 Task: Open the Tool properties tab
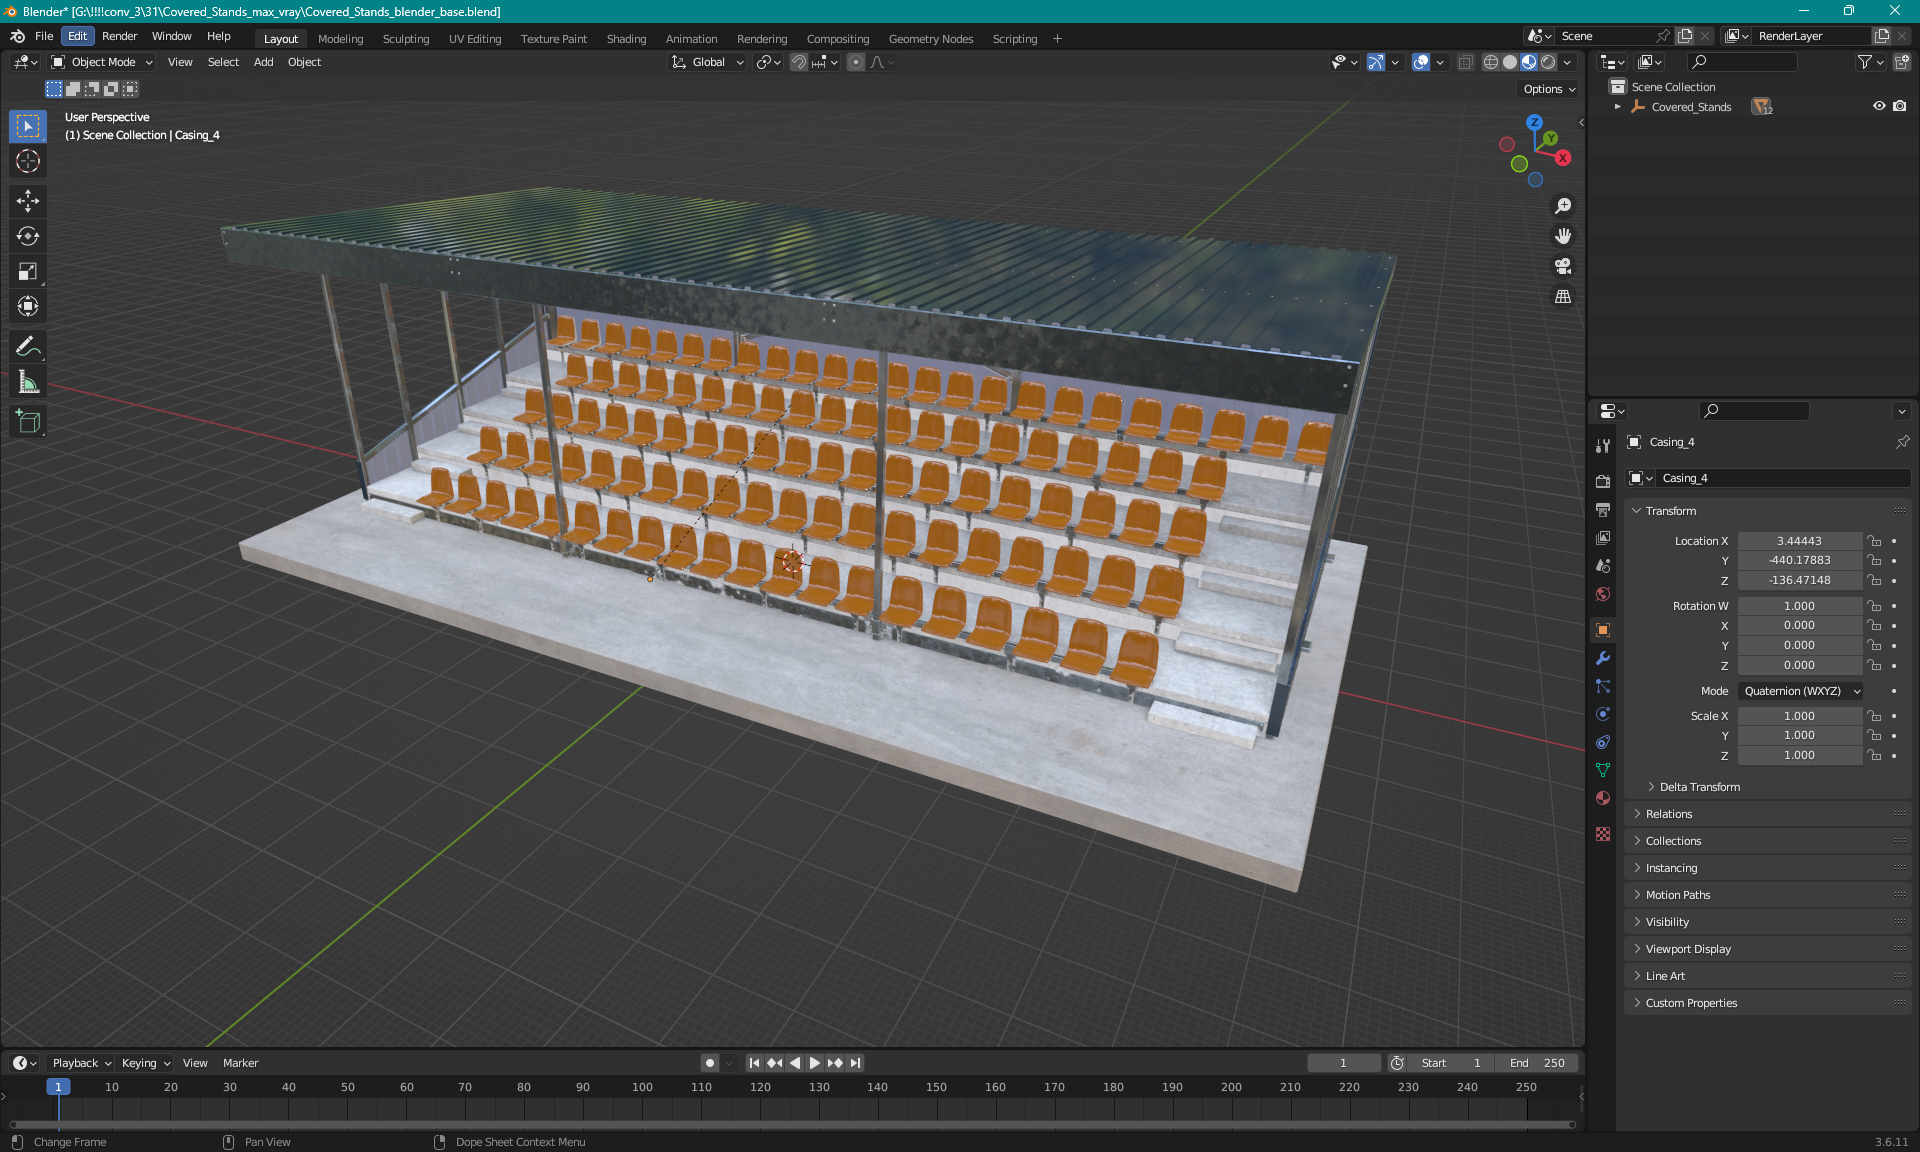[x=1603, y=446]
